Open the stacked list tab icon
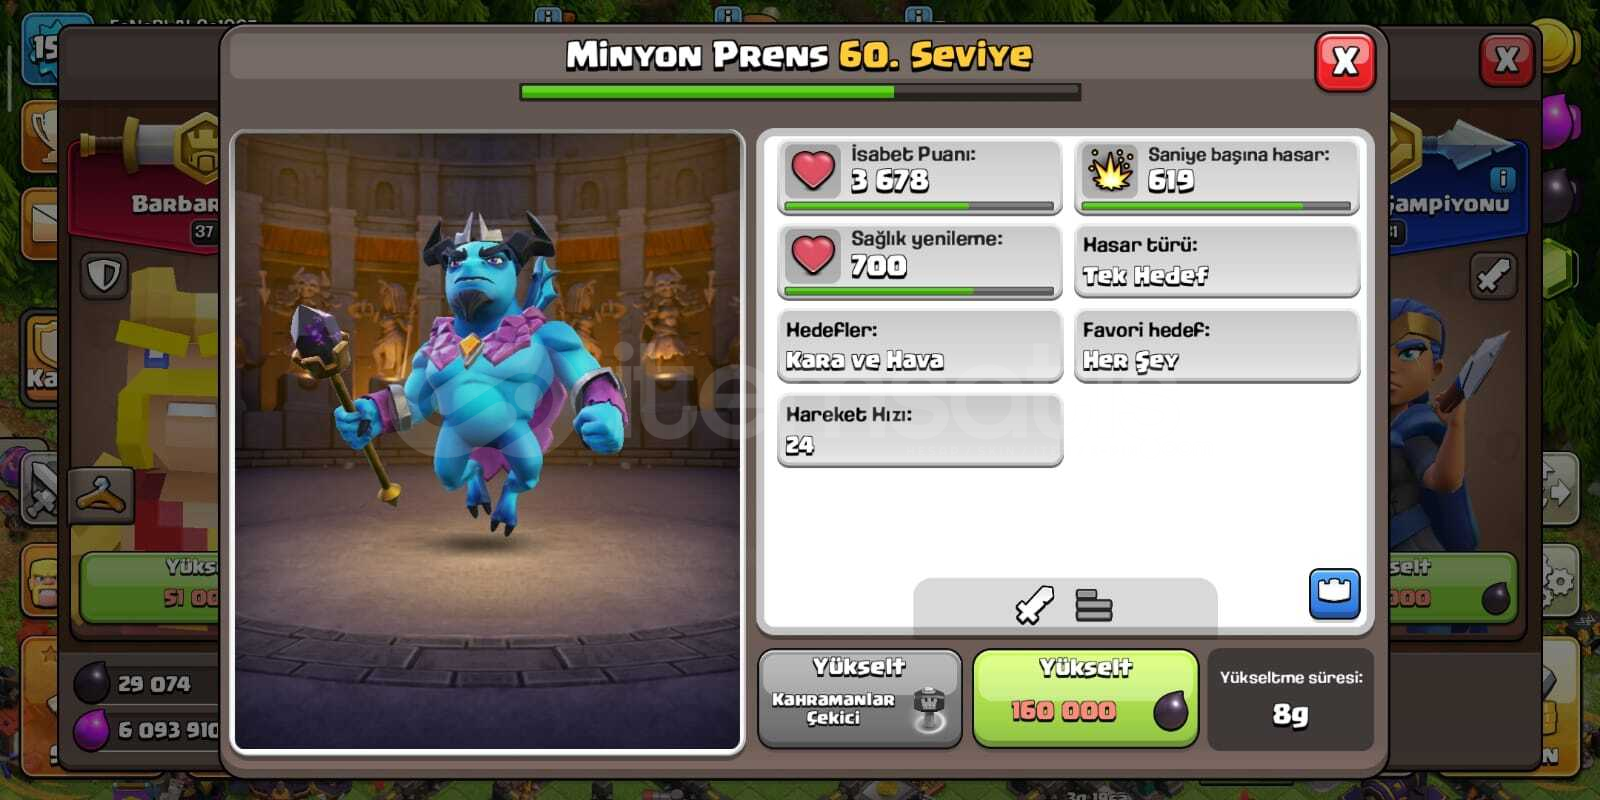 (1093, 605)
